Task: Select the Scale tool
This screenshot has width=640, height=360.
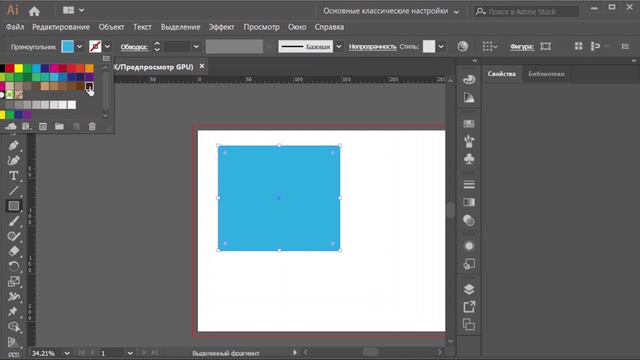Action: click(x=13, y=281)
